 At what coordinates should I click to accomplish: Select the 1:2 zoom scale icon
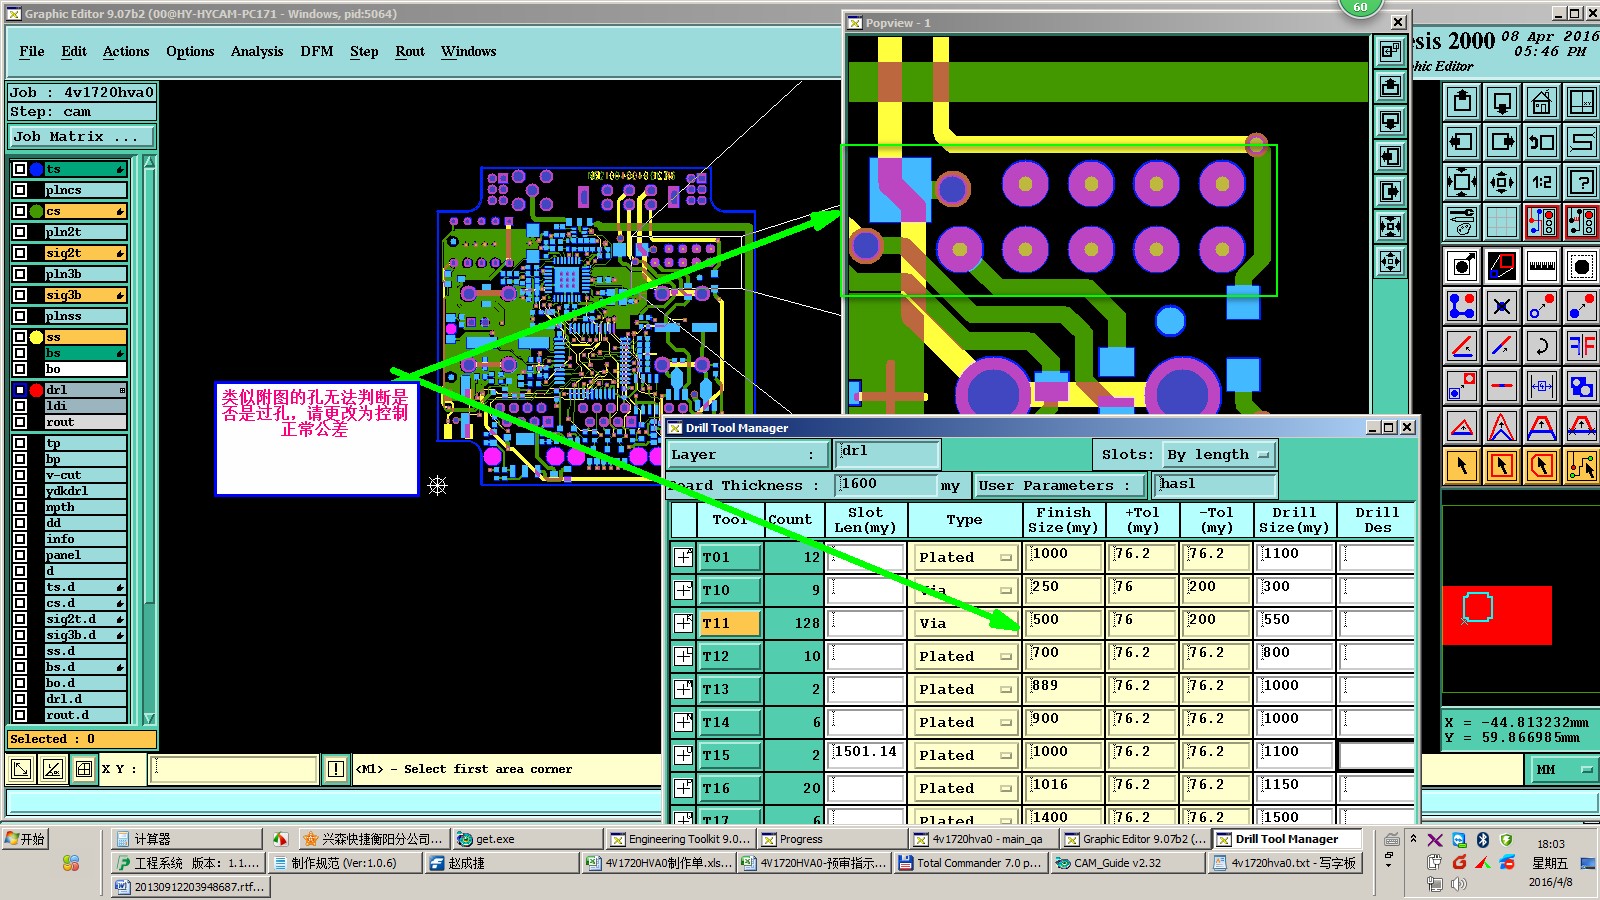click(x=1542, y=182)
